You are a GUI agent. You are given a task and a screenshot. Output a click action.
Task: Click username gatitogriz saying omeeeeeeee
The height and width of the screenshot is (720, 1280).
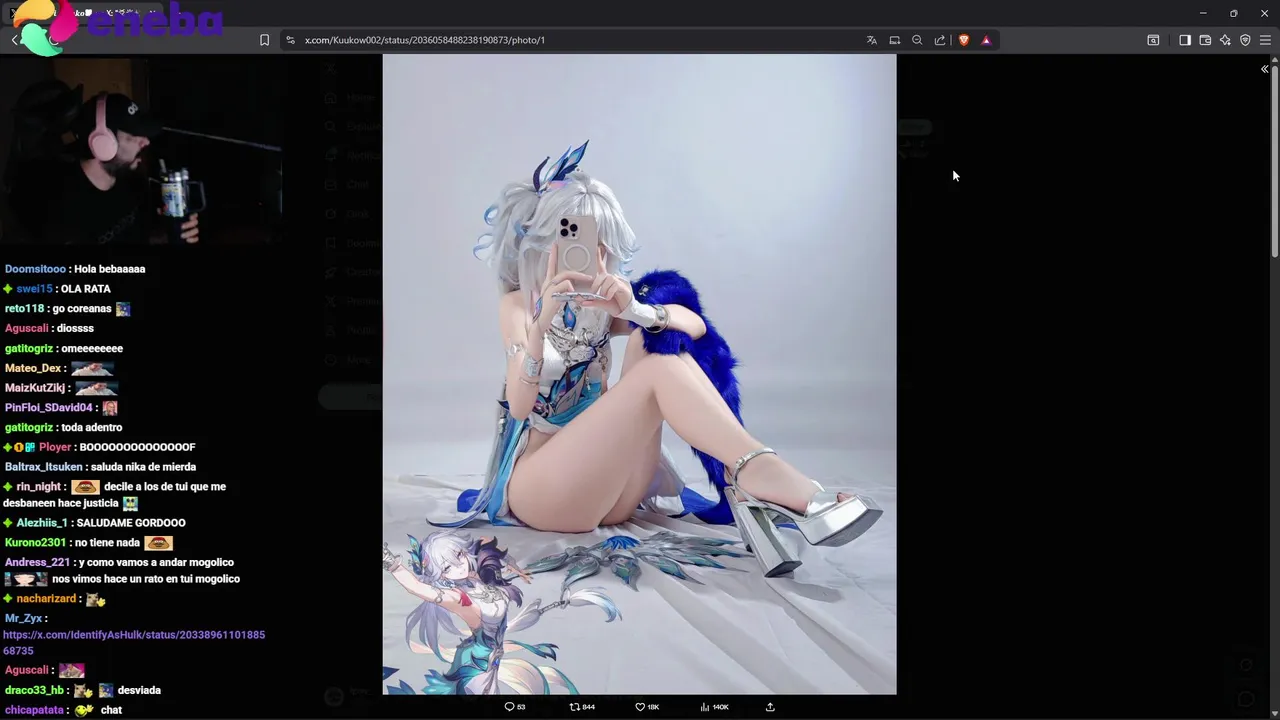pyautogui.click(x=29, y=349)
